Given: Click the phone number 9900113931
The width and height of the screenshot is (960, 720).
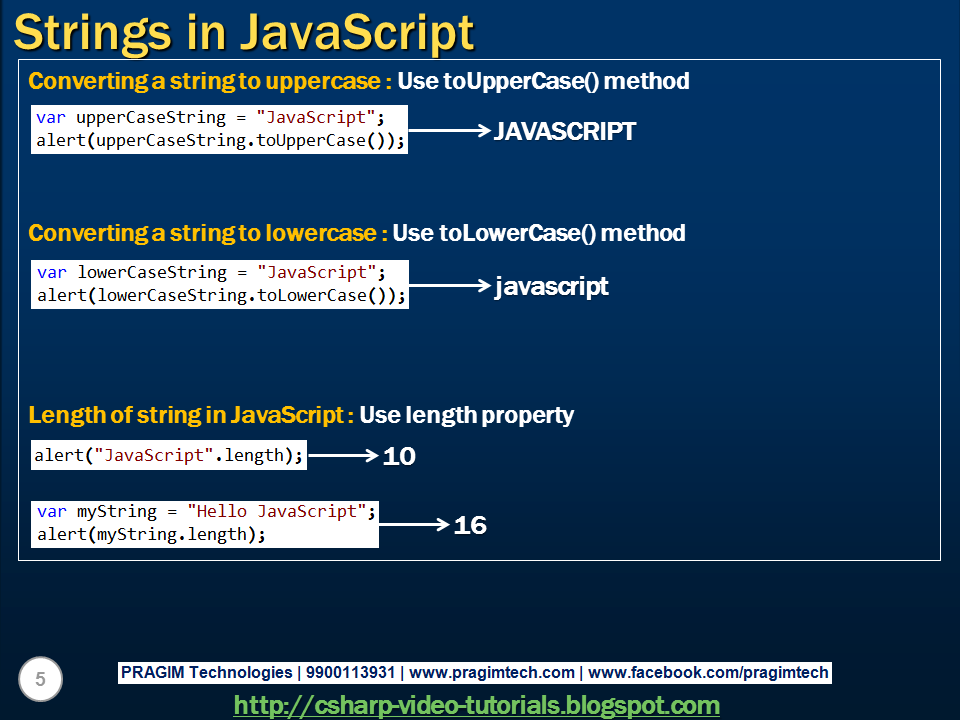Looking at the screenshot, I should (x=350, y=672).
